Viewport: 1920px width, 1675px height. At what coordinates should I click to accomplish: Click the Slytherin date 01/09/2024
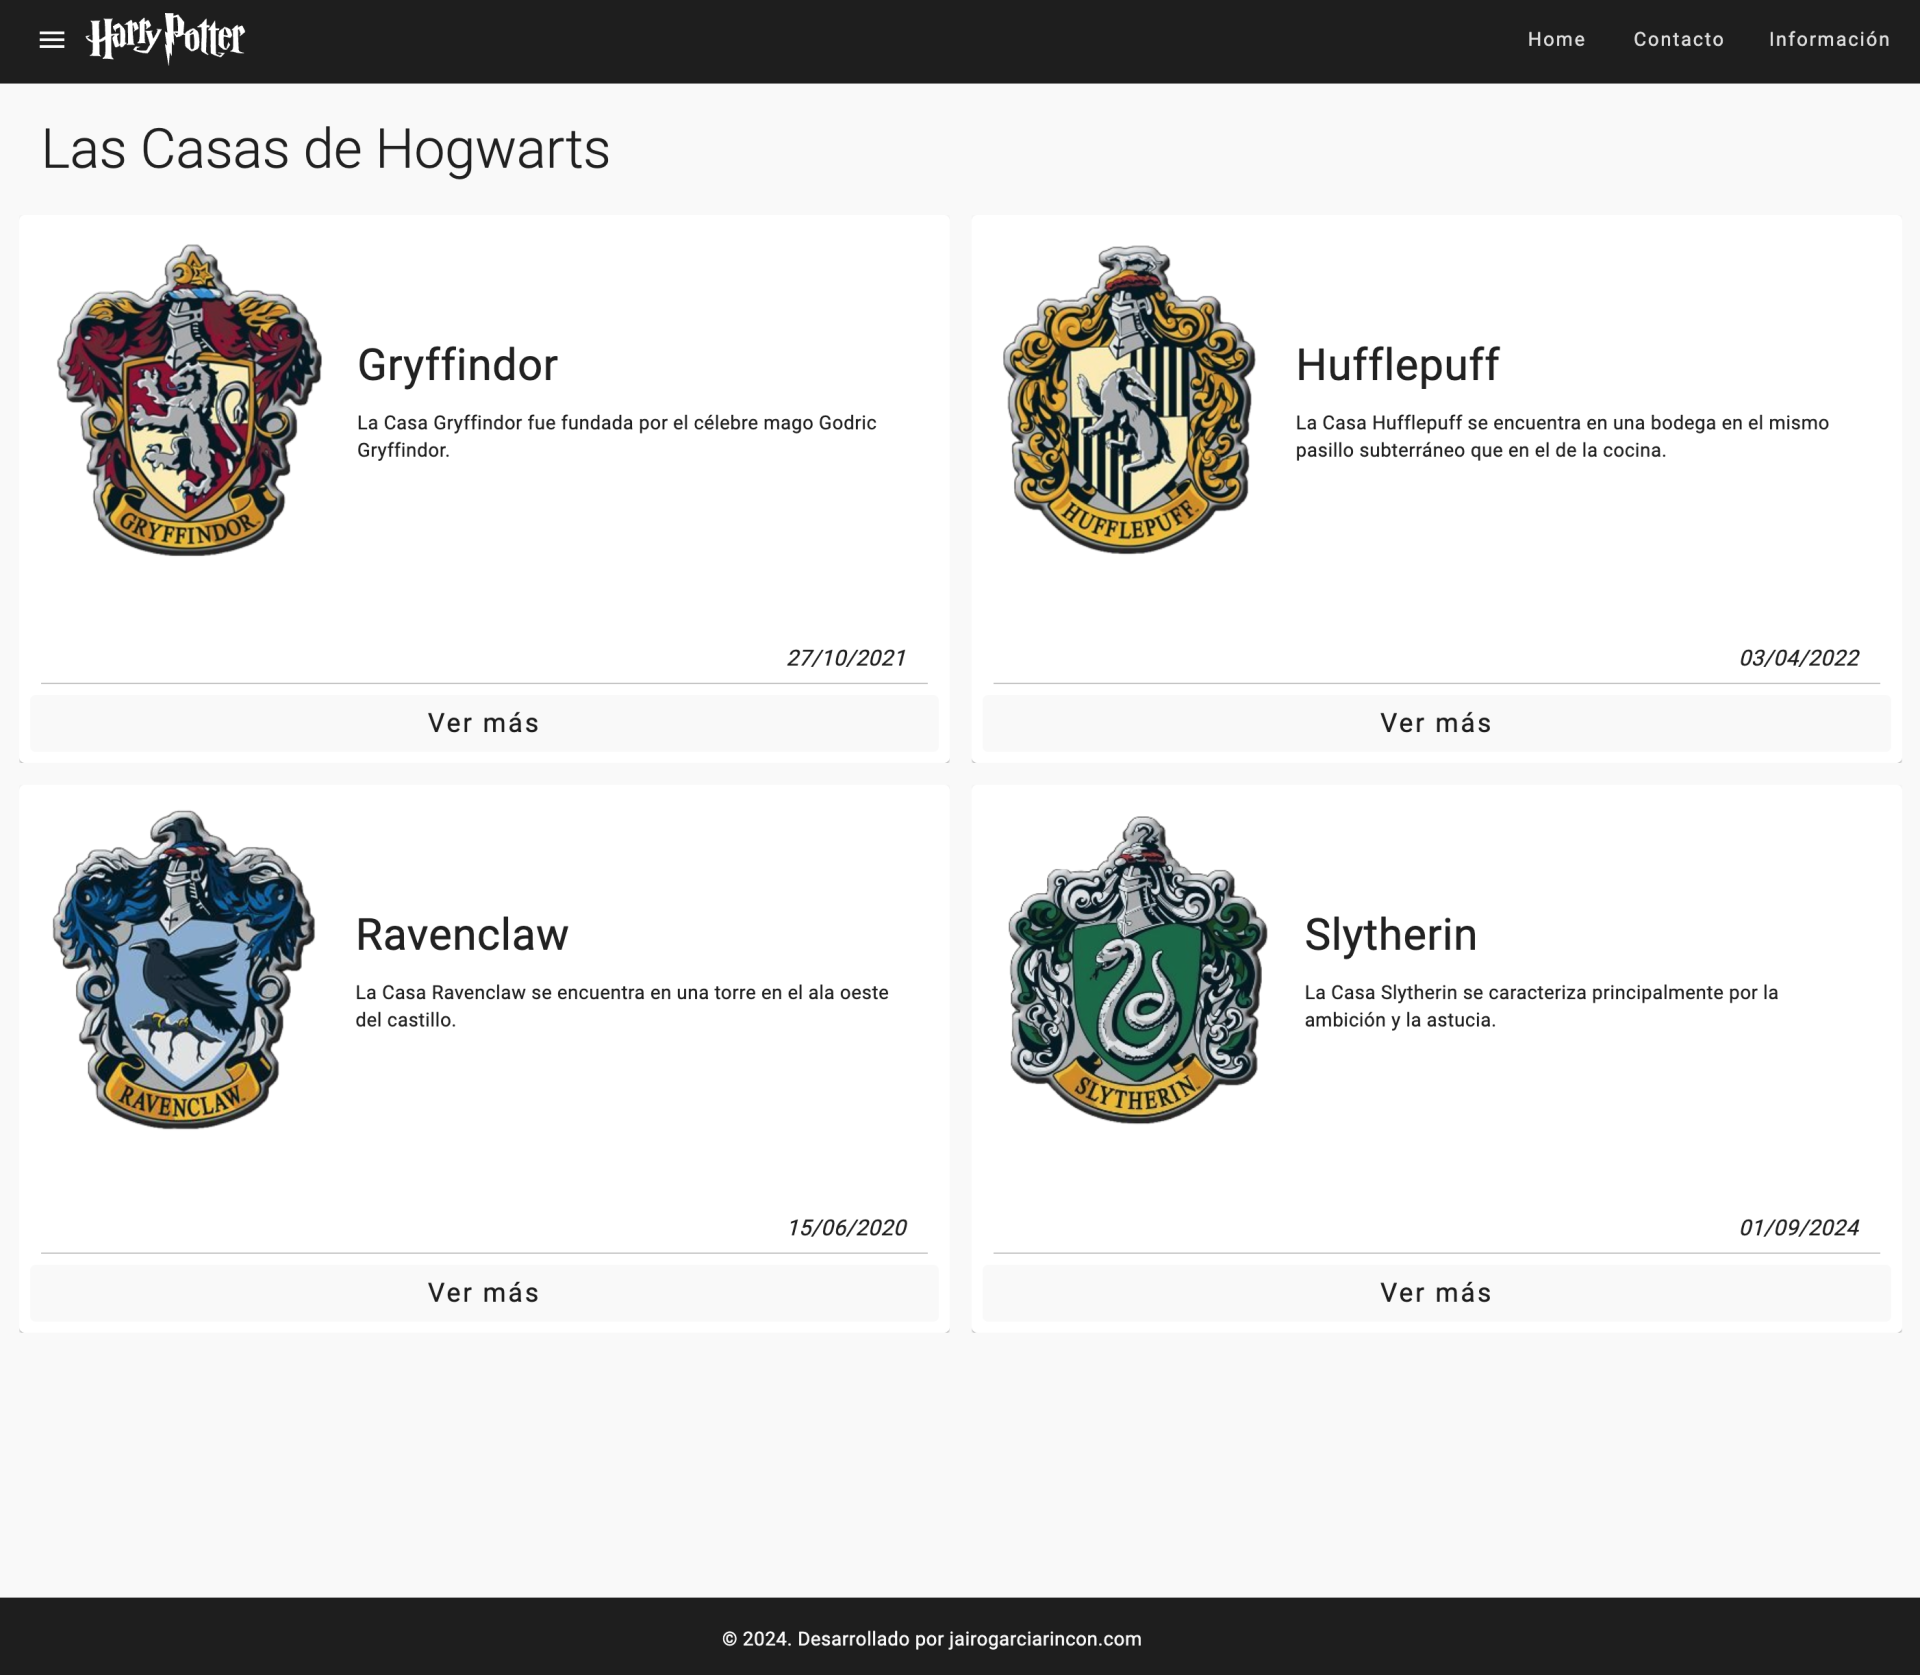1798,1228
